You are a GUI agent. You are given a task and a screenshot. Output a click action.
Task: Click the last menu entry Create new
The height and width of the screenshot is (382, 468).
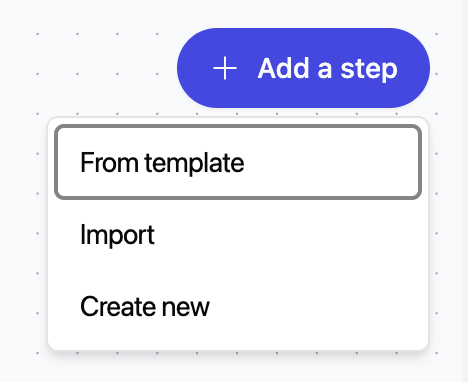pyautogui.click(x=238, y=306)
